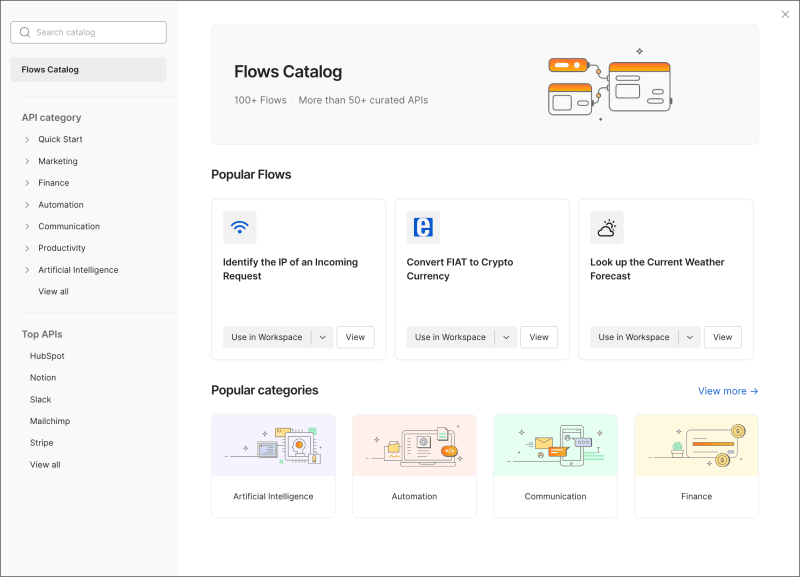The width and height of the screenshot is (800, 577).
Task: Select HubSpot under Top APIs
Action: [x=47, y=356]
